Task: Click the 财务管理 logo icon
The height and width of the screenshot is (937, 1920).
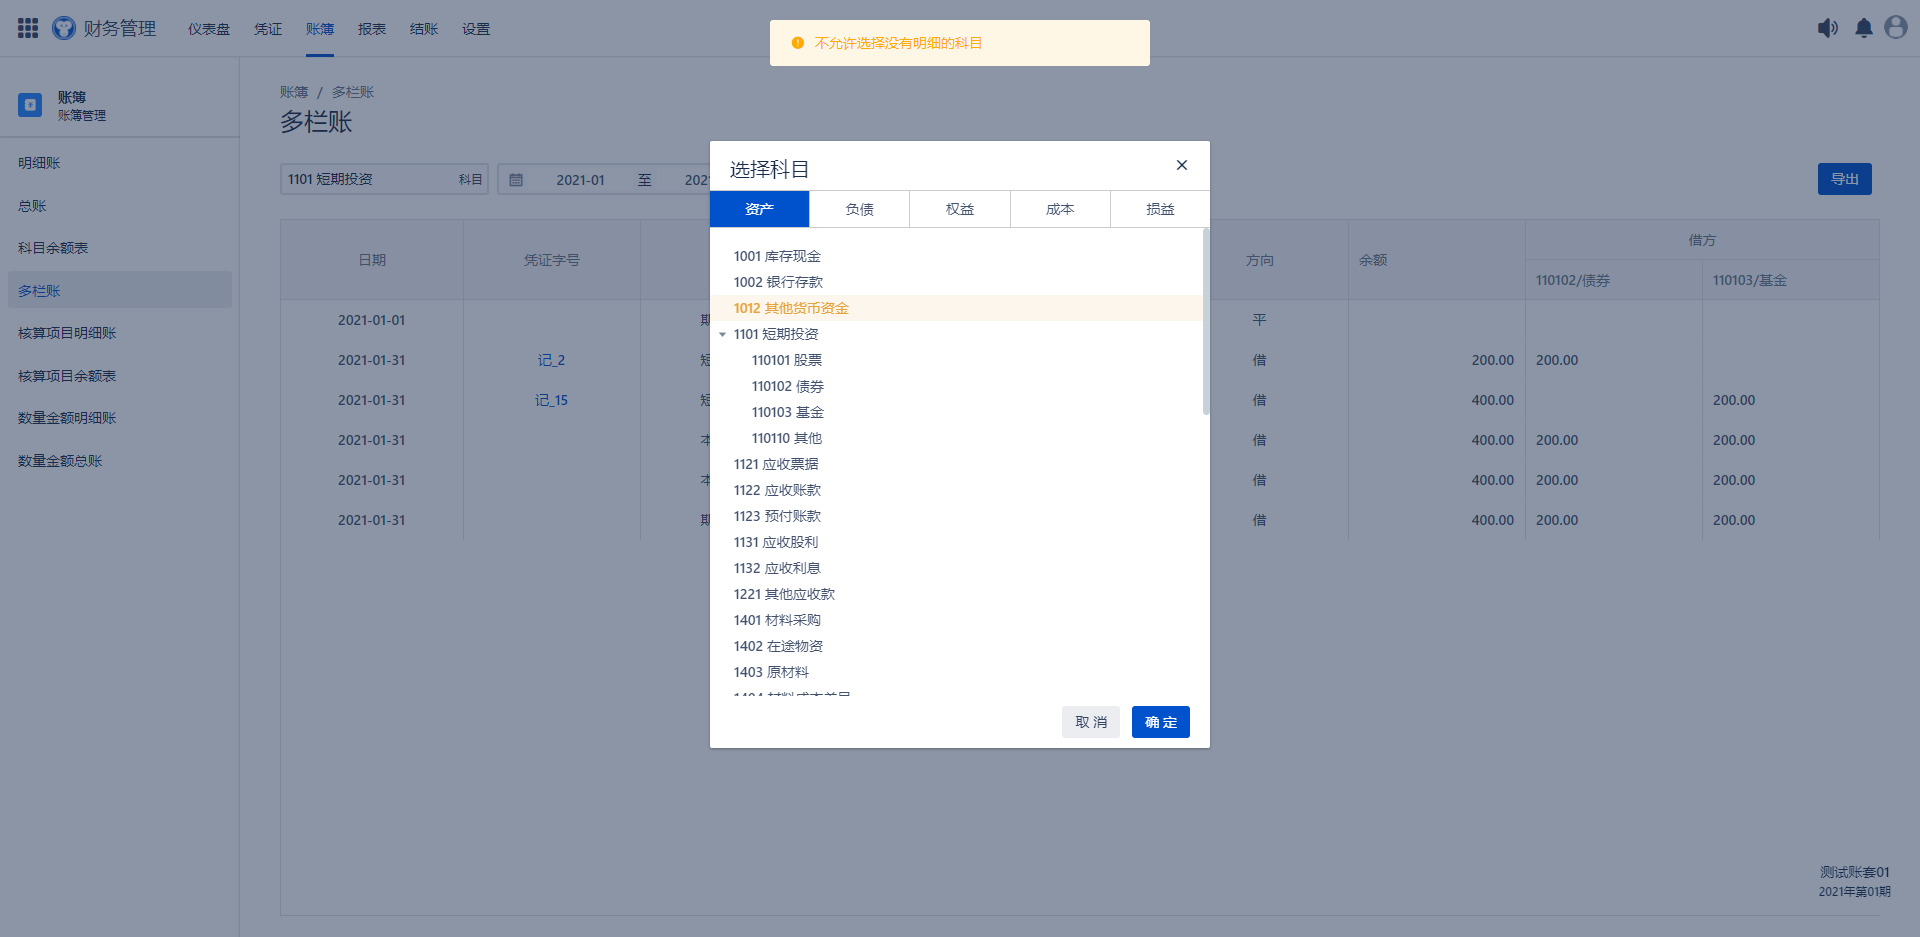Action: 64,28
